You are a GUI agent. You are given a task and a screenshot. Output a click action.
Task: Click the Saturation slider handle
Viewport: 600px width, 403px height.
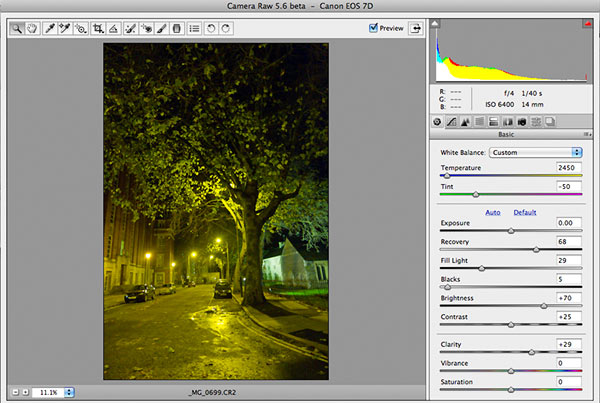coord(511,390)
